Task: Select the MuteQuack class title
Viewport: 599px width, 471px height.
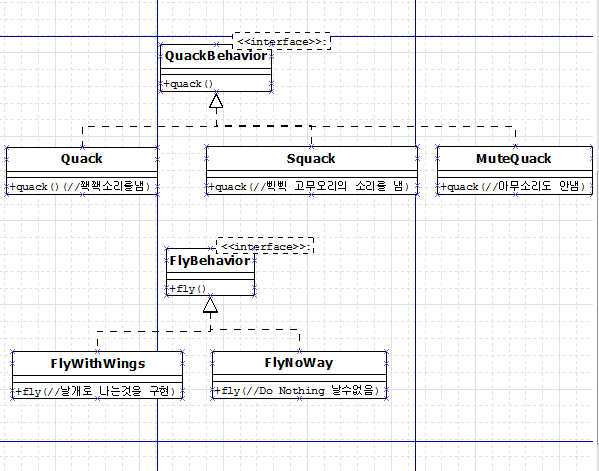Action: click(x=513, y=159)
